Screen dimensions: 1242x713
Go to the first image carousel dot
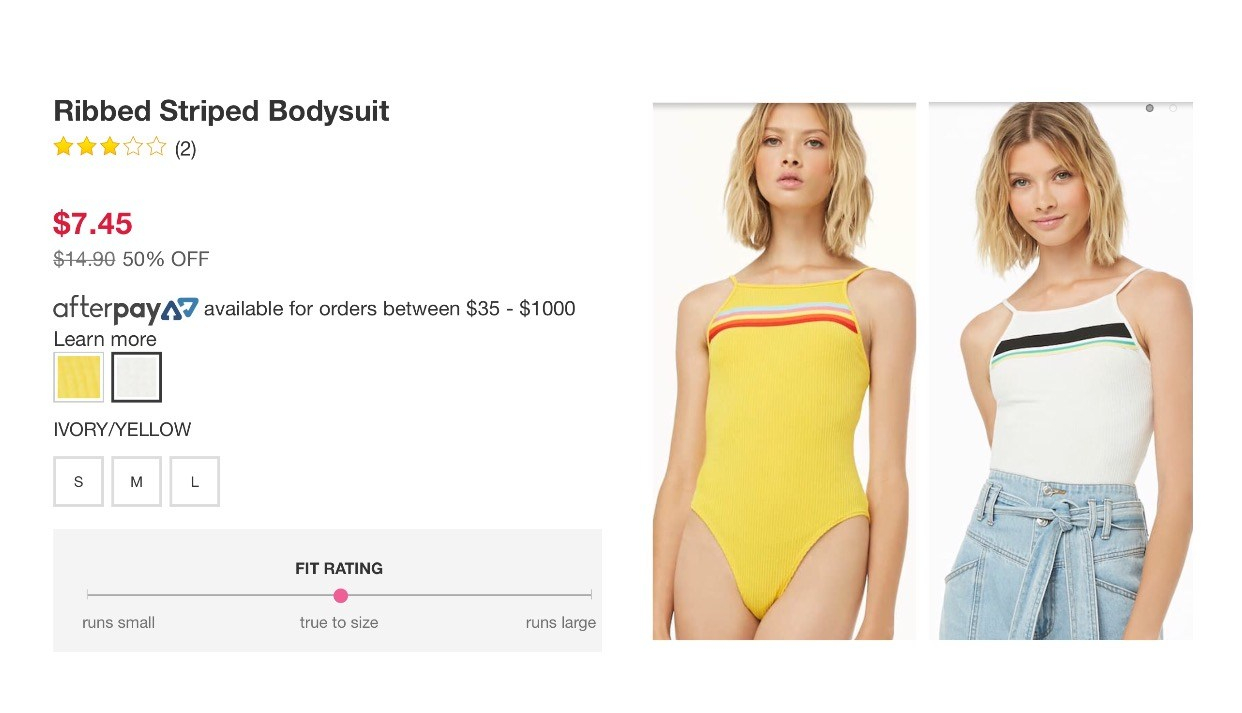click(x=1149, y=108)
